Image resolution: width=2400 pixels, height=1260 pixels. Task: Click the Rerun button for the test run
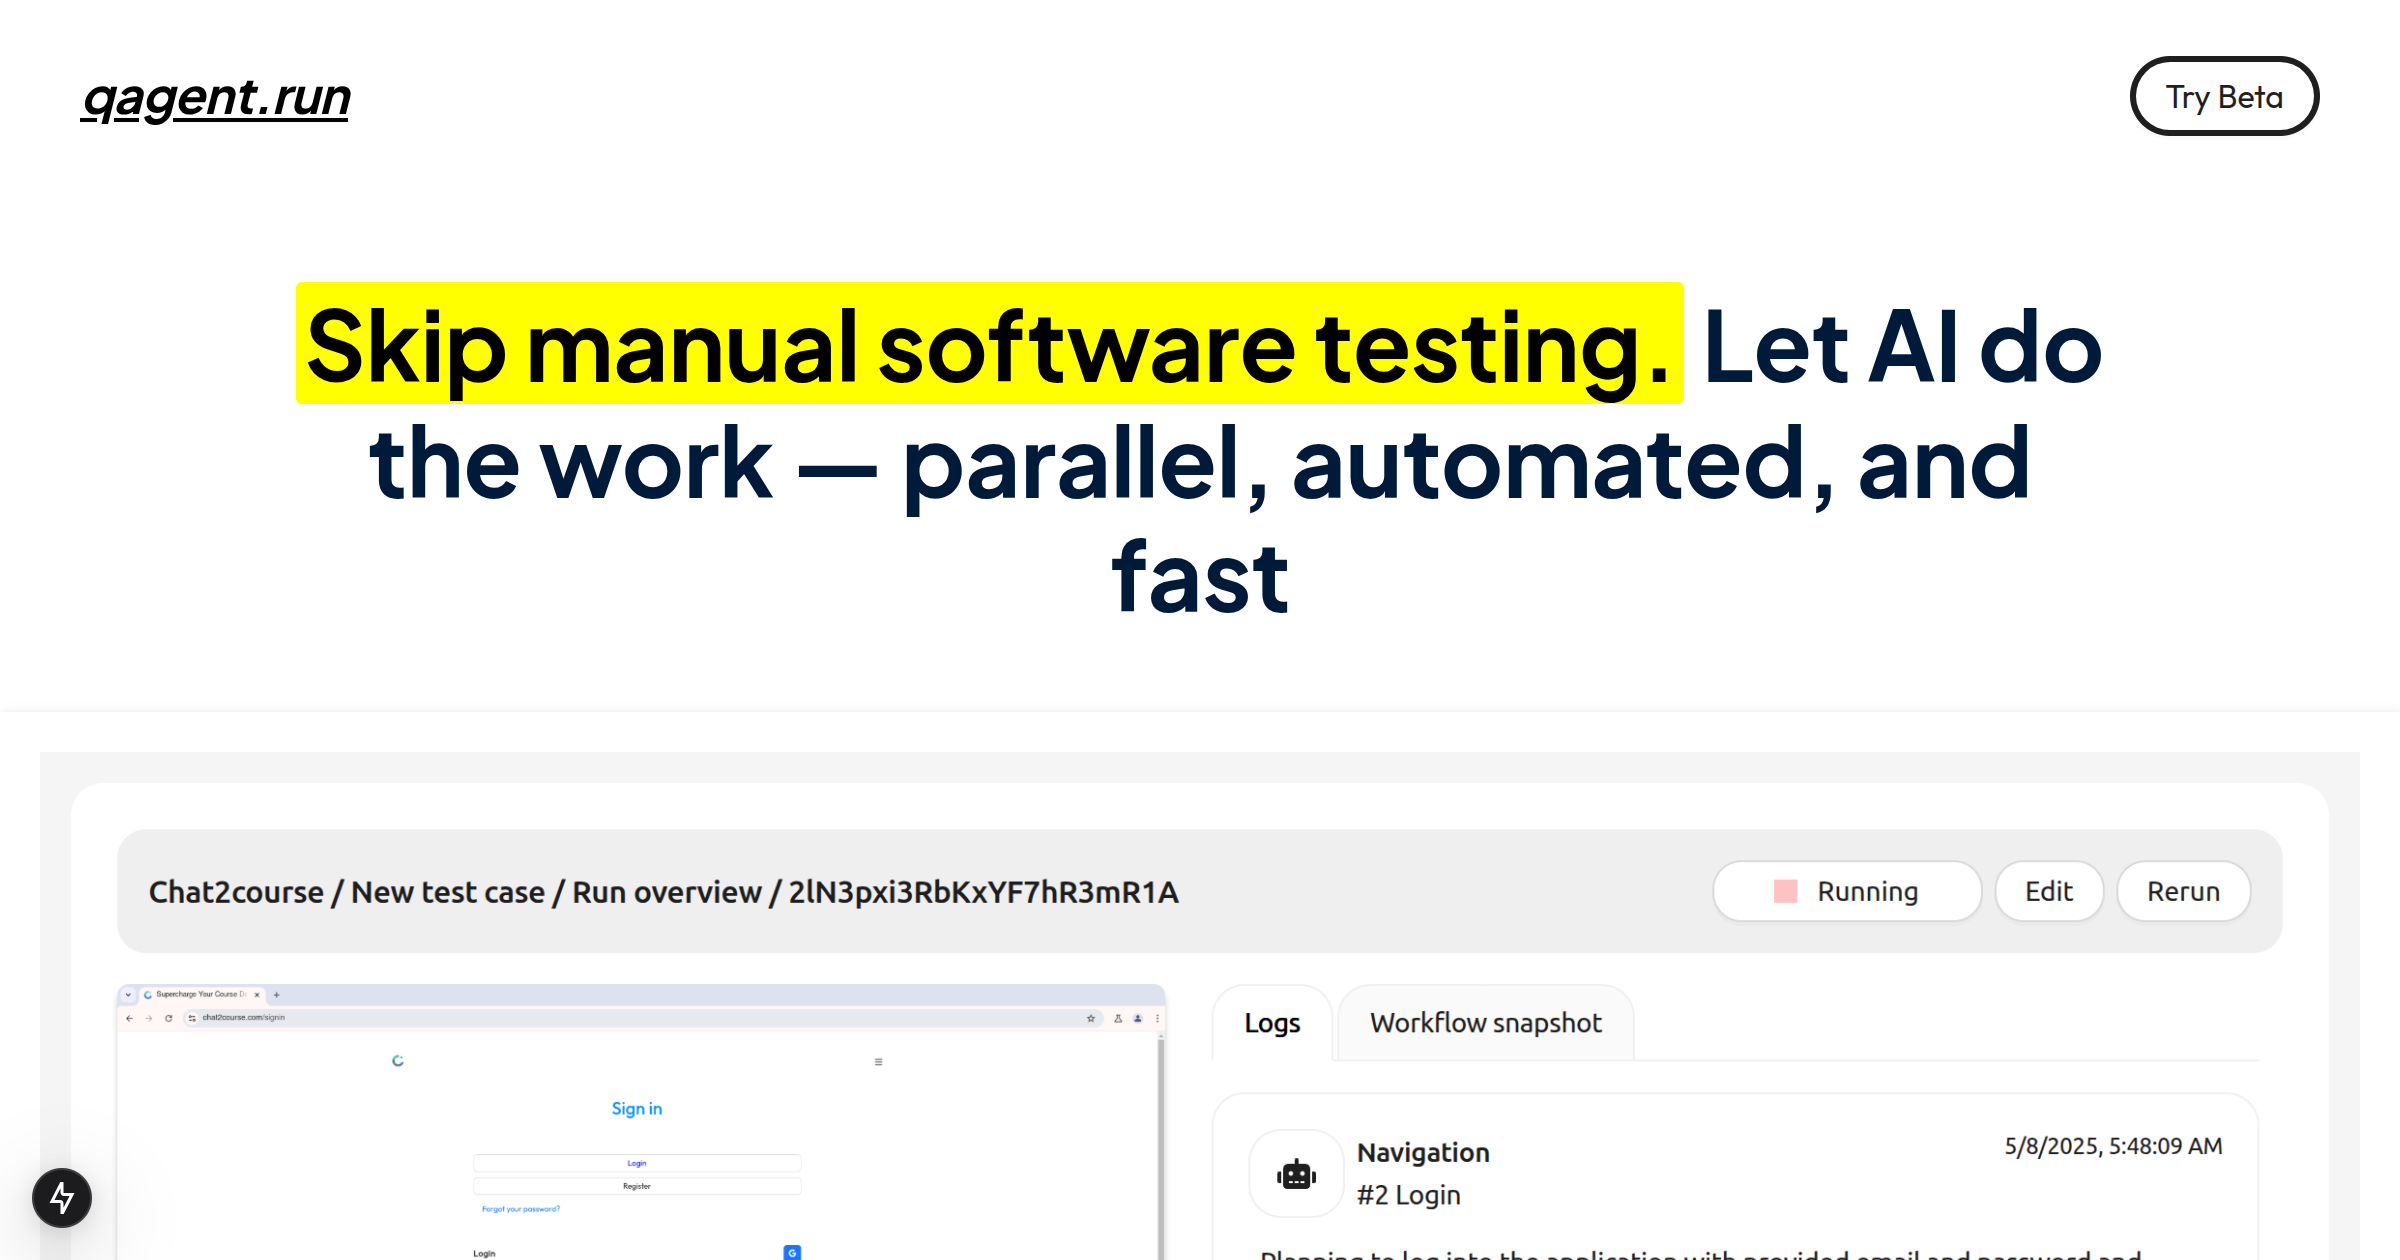coord(2183,891)
